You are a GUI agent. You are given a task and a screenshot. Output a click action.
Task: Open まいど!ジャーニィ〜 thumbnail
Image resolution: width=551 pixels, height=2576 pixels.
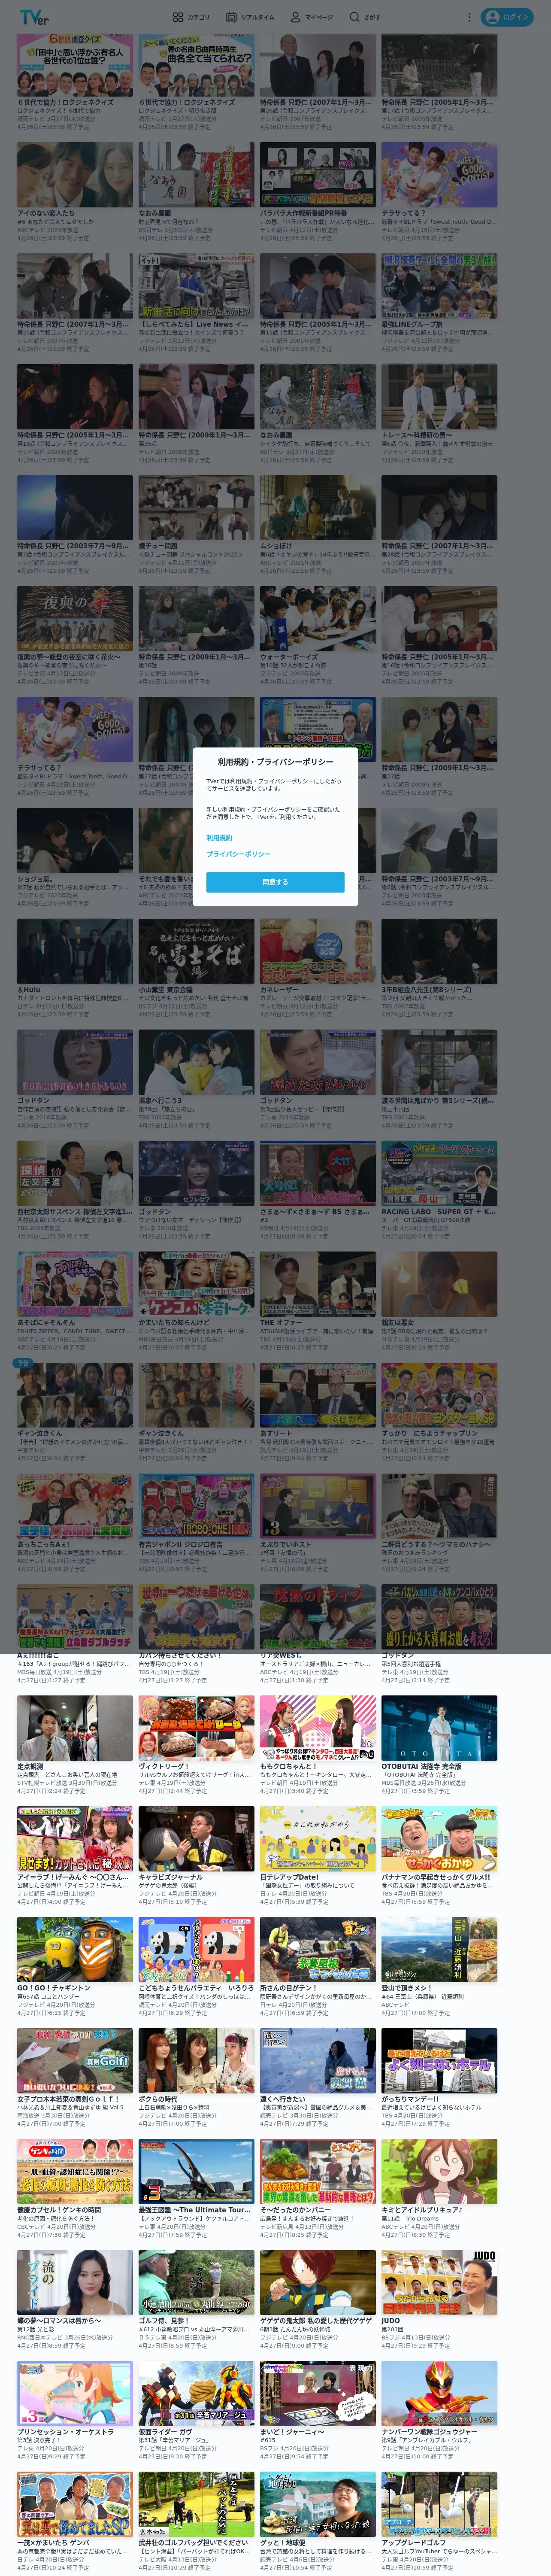(318, 2394)
